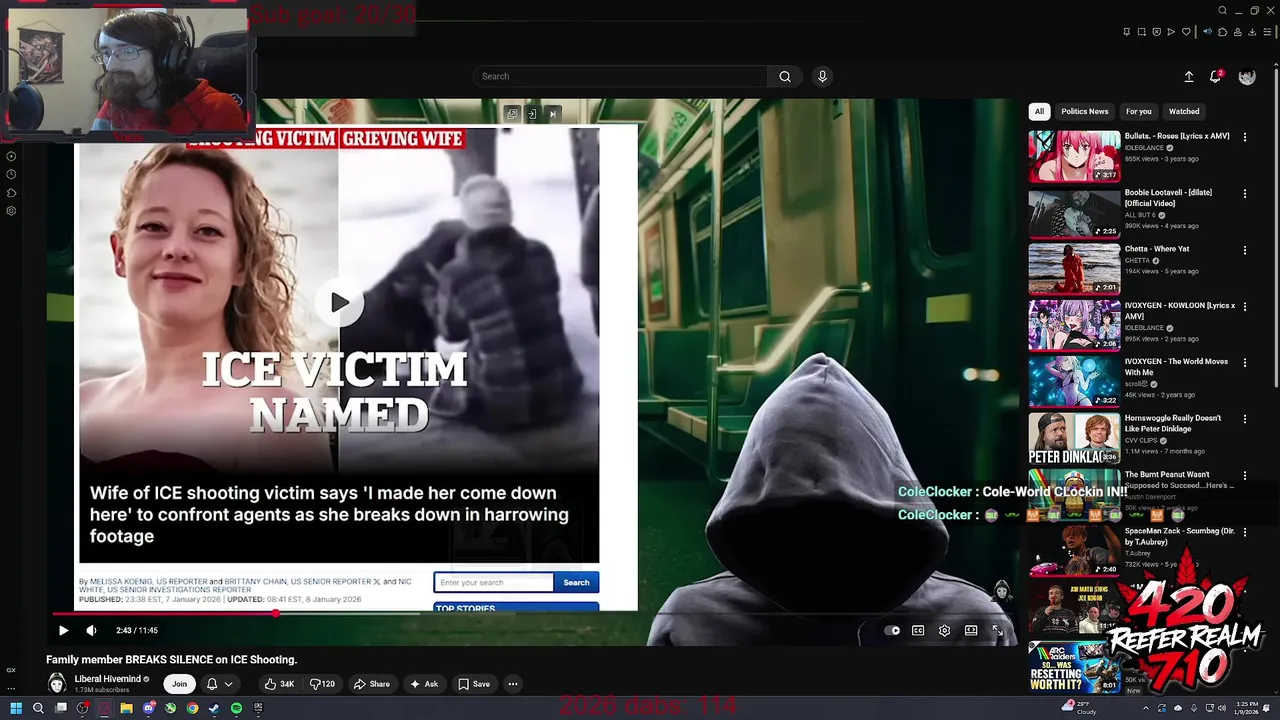Click the browser search magnifier in title bar

tap(1222, 11)
